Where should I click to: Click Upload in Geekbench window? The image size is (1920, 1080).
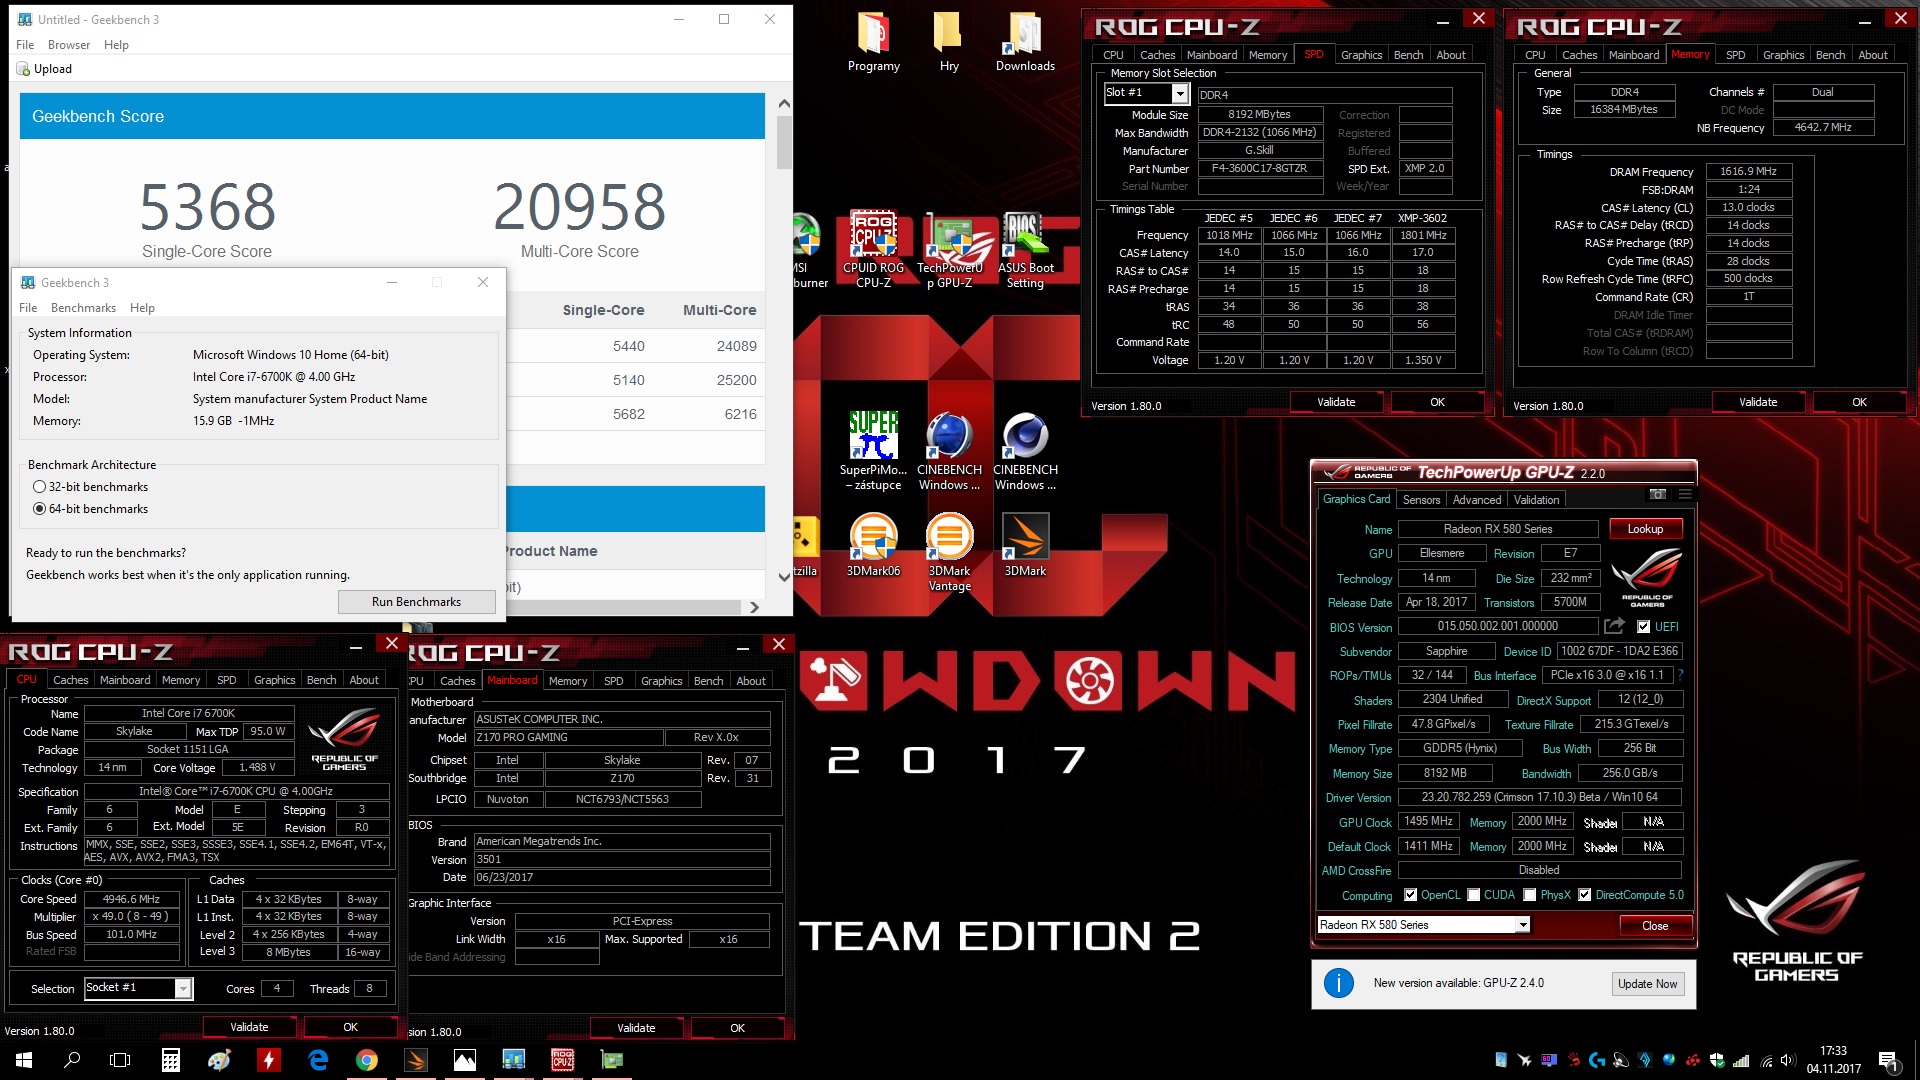tap(45, 69)
